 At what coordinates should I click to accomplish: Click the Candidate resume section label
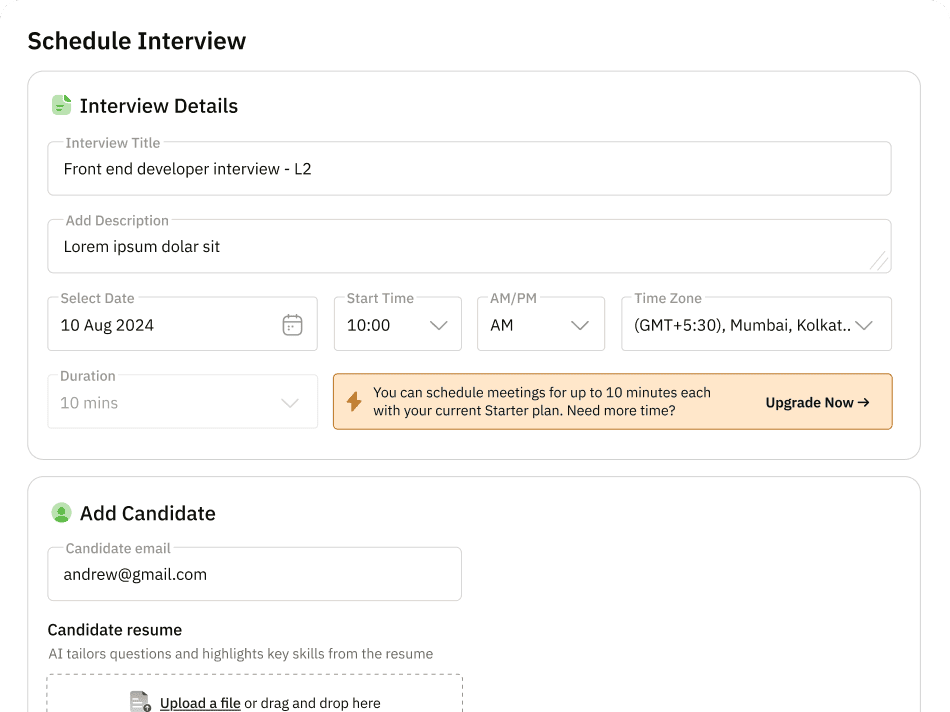pyautogui.click(x=115, y=630)
